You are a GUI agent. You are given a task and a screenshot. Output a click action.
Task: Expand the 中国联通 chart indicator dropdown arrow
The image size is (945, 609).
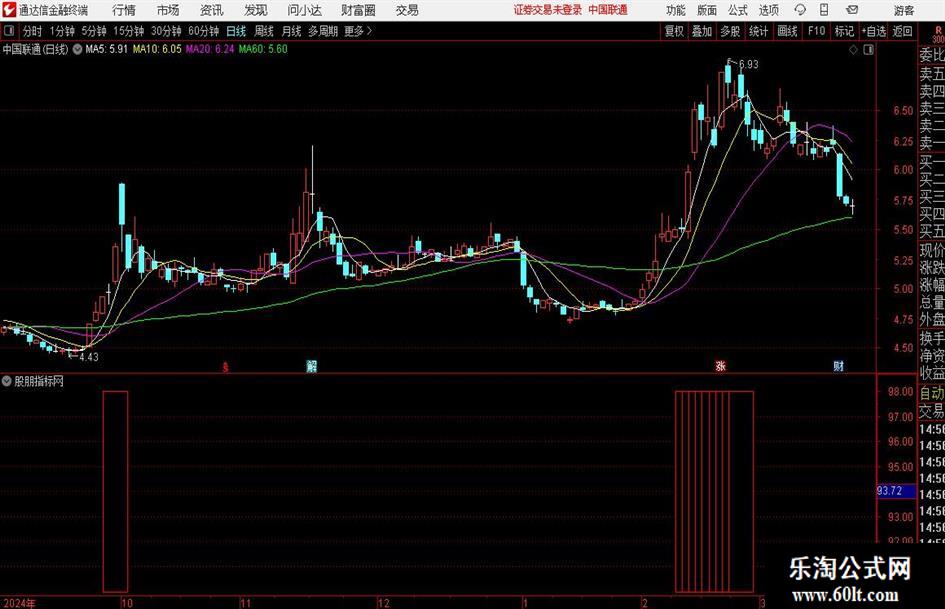tap(78, 49)
